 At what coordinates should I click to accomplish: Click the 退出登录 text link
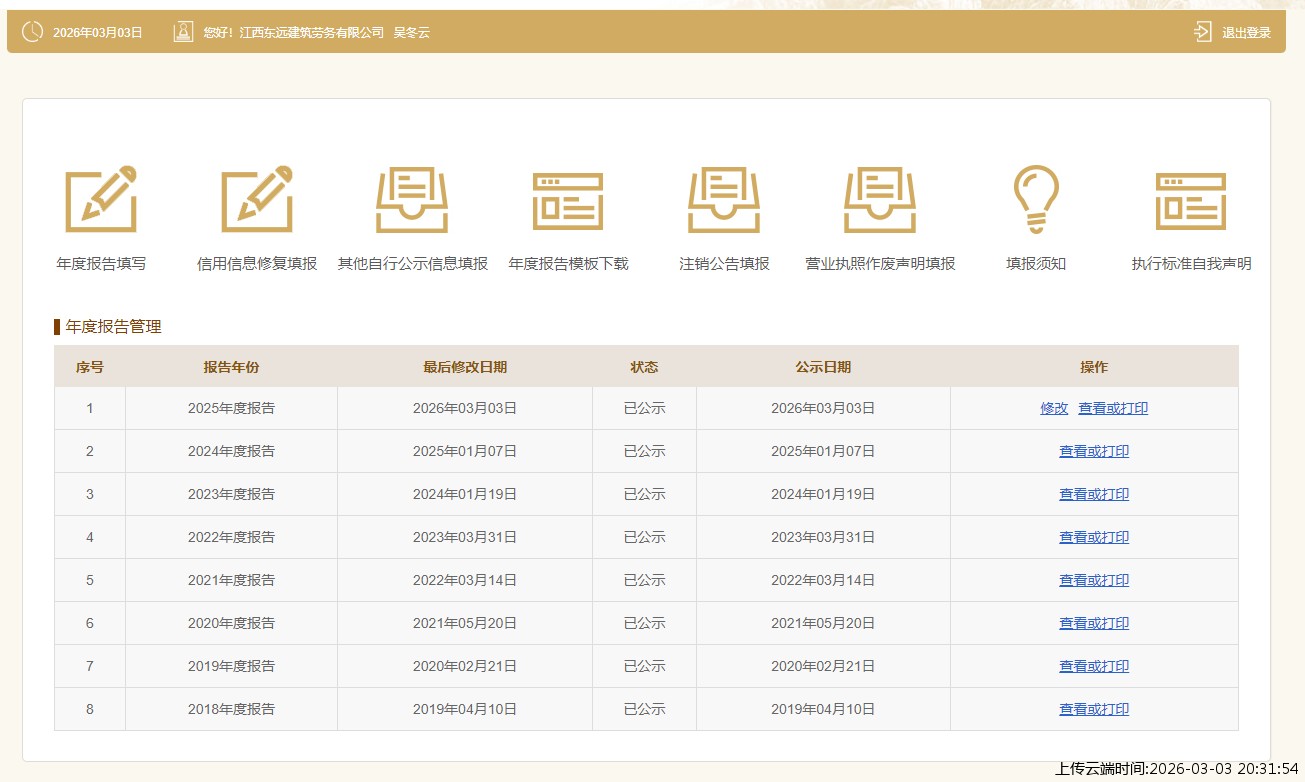[x=1246, y=33]
